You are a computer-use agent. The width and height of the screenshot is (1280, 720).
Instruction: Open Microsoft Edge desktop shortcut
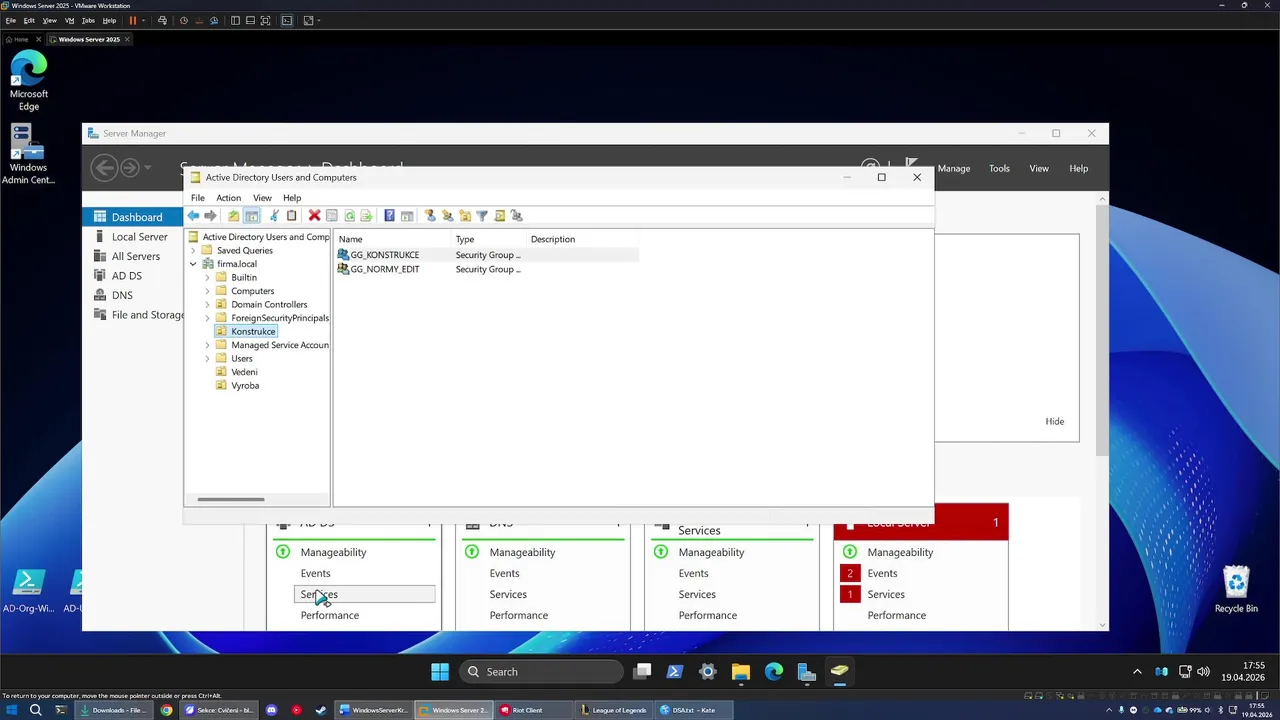tap(29, 81)
